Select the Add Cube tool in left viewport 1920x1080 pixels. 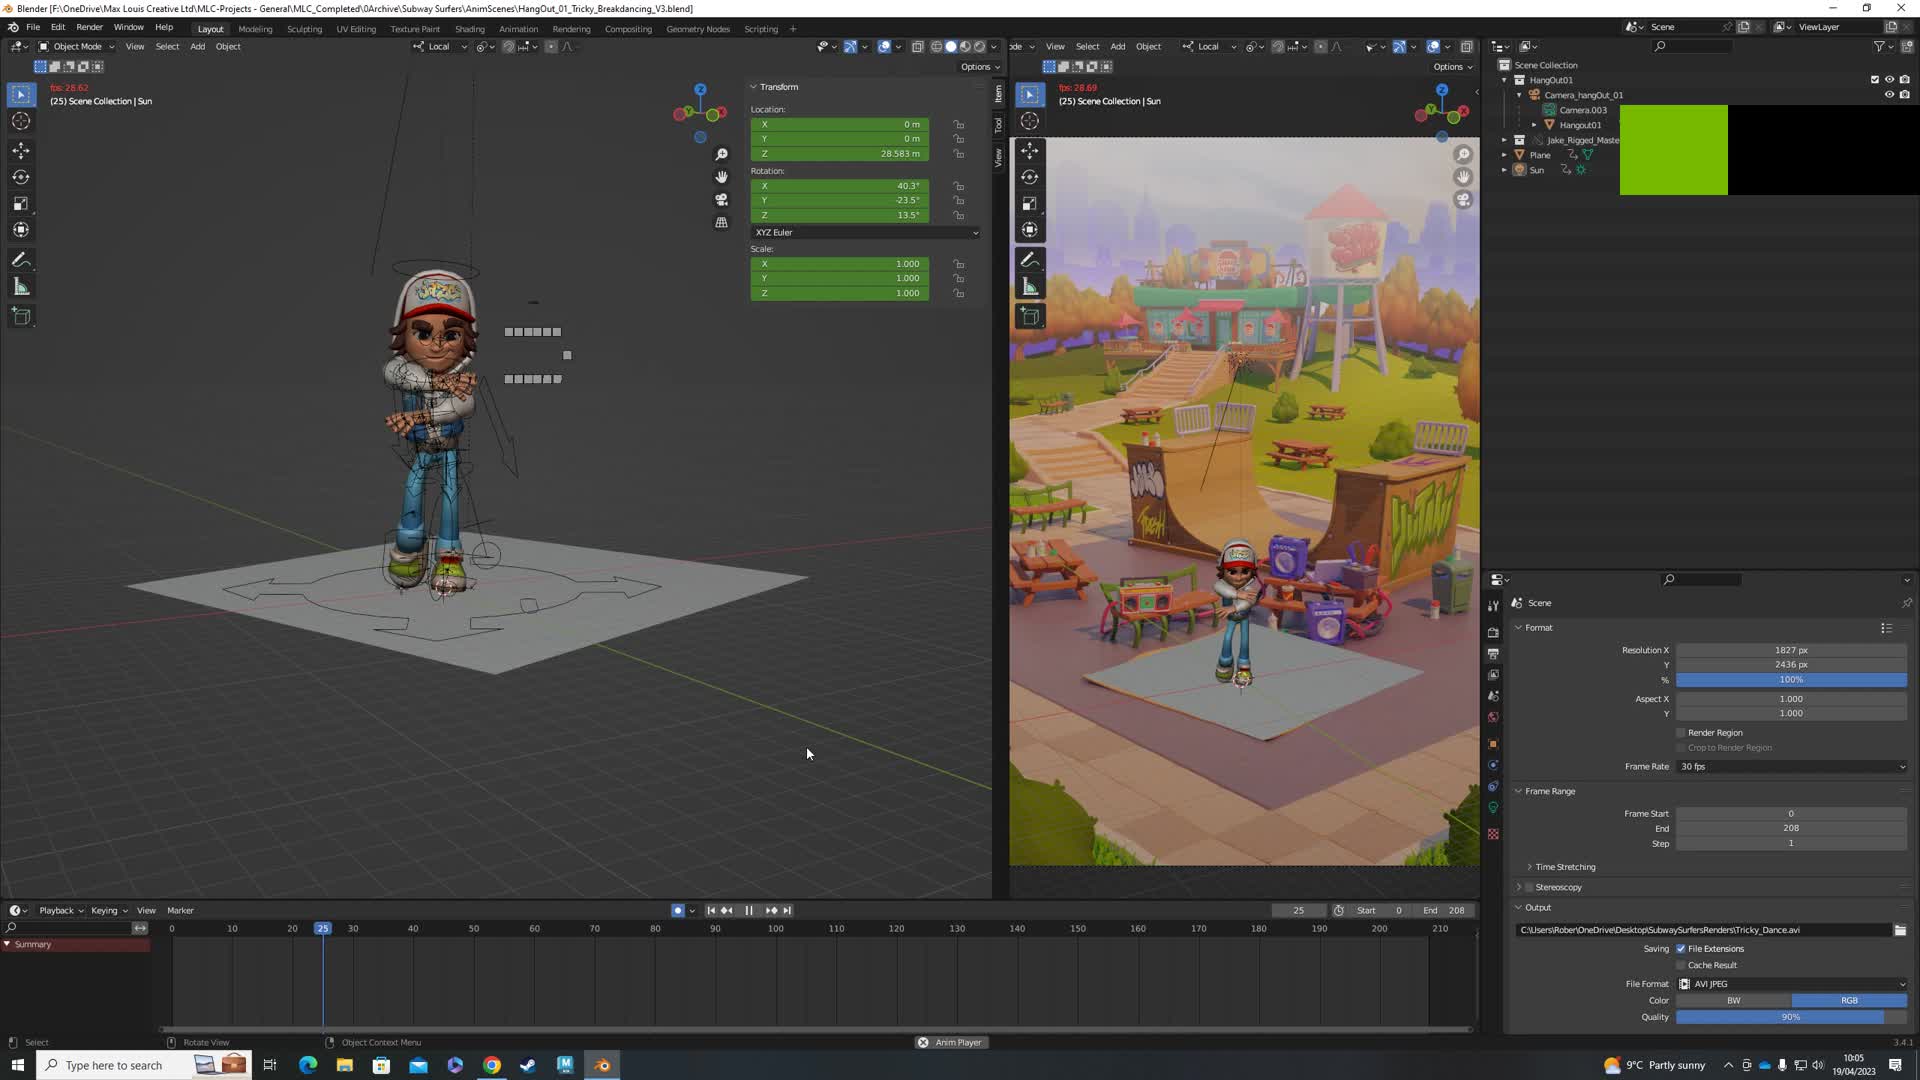(21, 317)
